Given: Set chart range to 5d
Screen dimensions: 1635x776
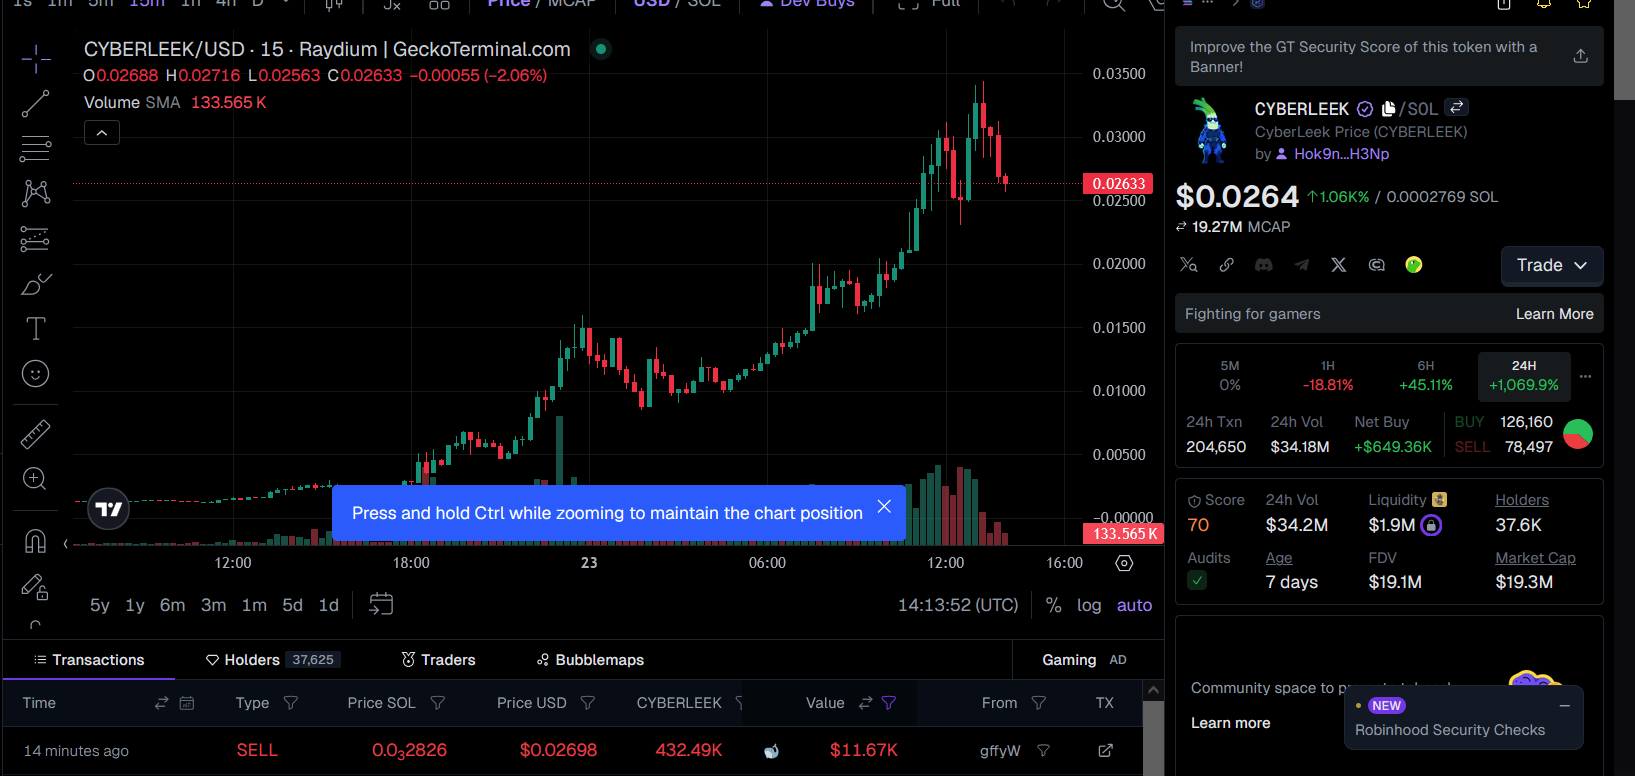Looking at the screenshot, I should 293,605.
